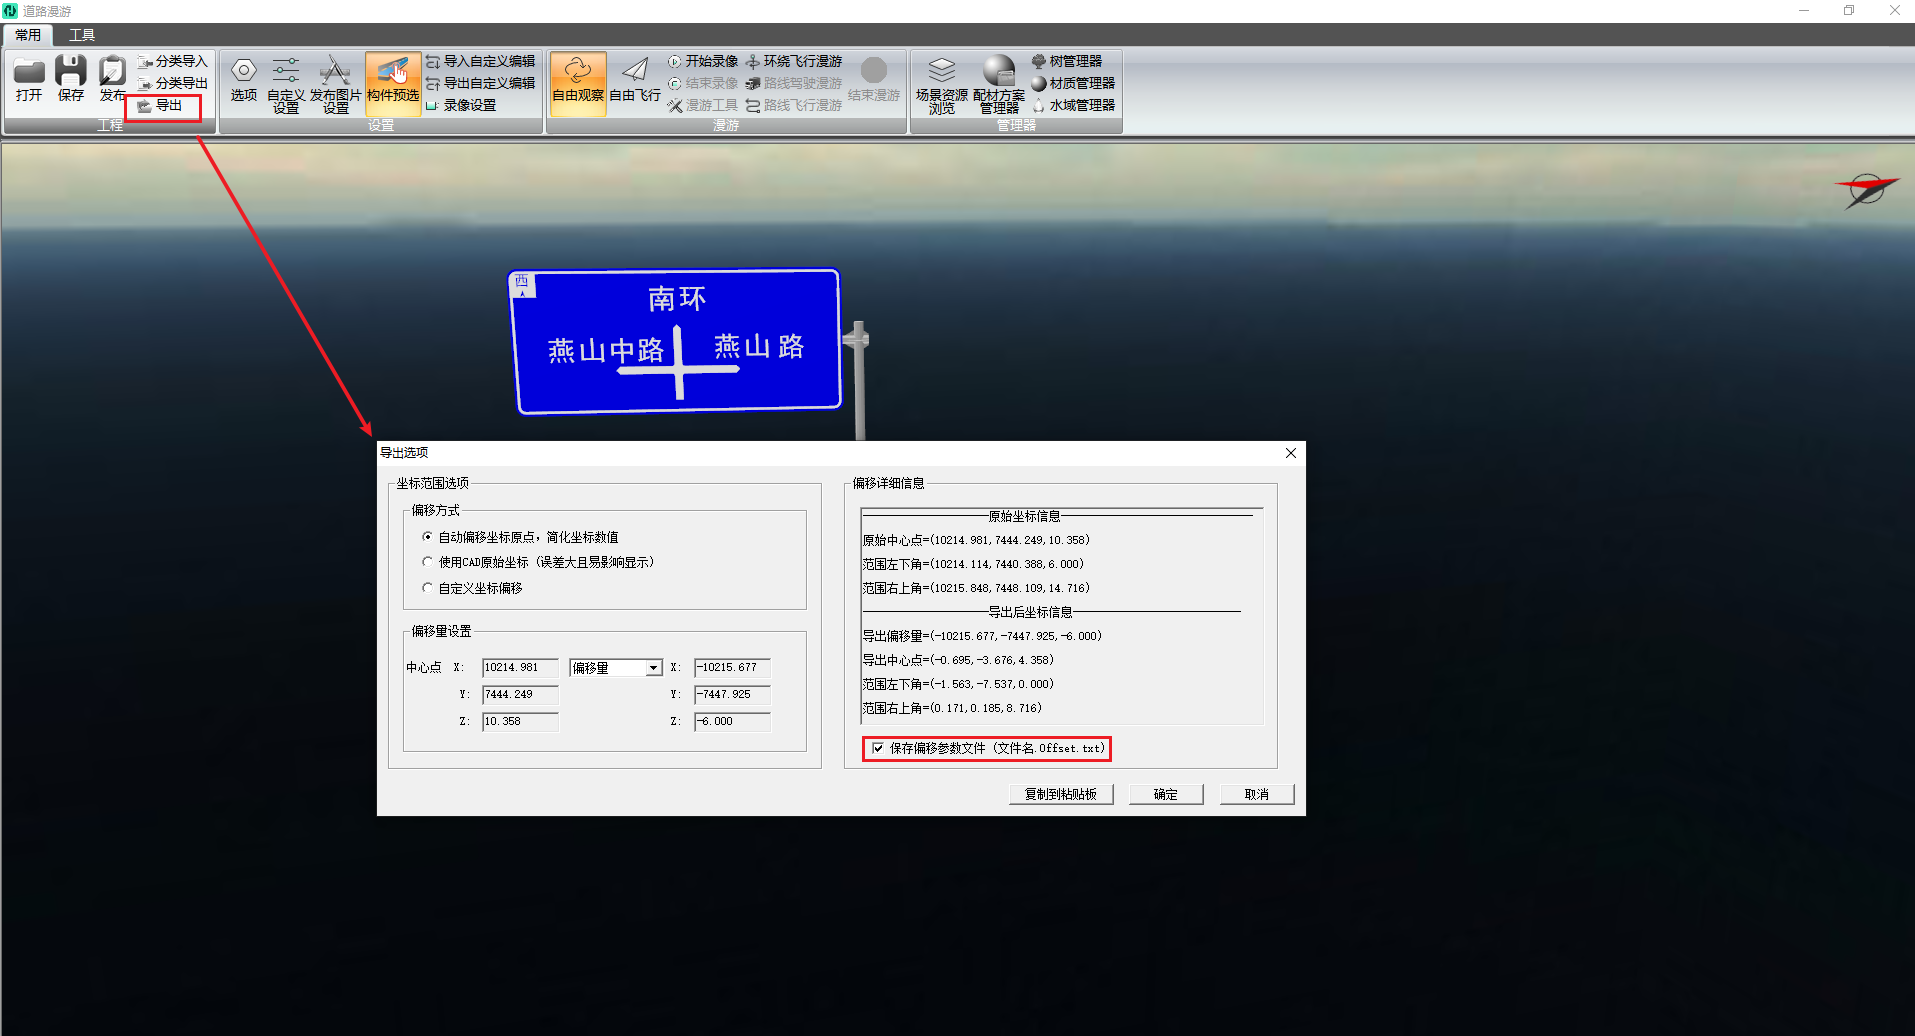Switch to the 常用 ribbon tab
Viewport: 1915px width, 1036px height.
tap(28, 35)
